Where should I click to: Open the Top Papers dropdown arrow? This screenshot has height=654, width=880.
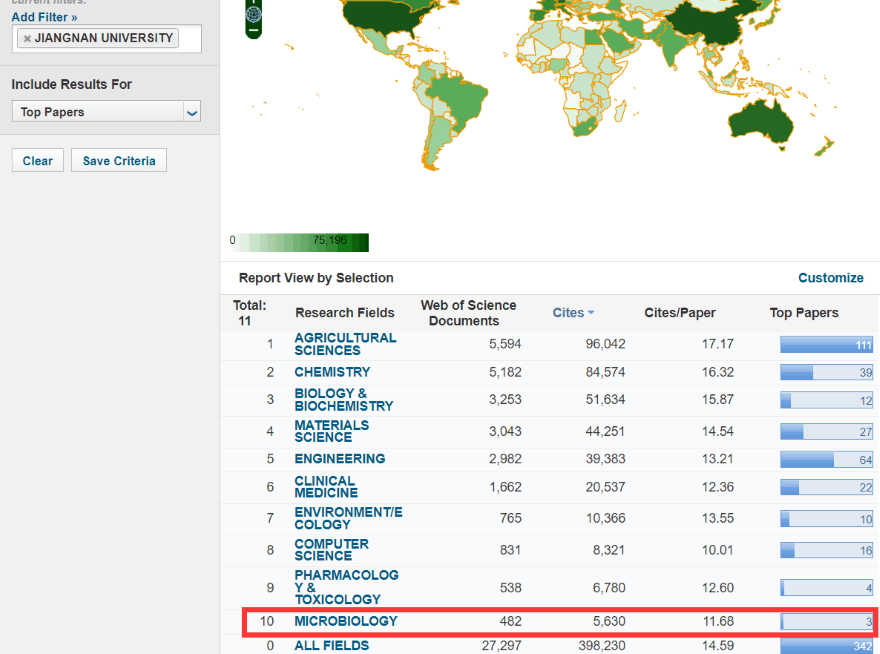192,113
